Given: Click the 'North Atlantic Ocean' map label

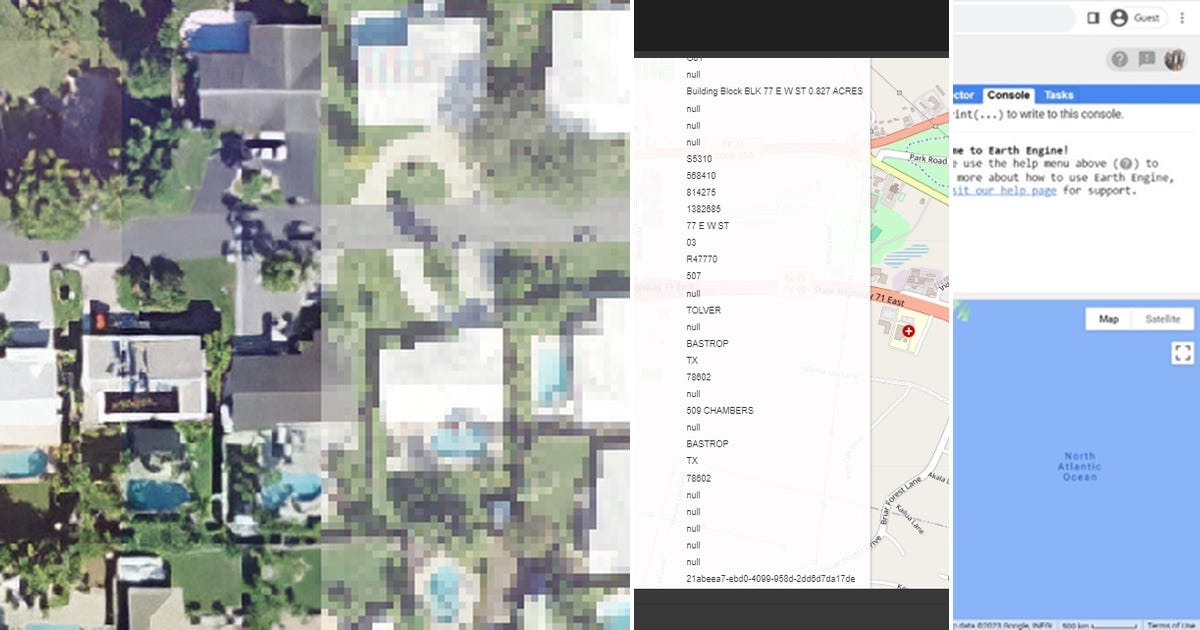Looking at the screenshot, I should tap(1079, 466).
